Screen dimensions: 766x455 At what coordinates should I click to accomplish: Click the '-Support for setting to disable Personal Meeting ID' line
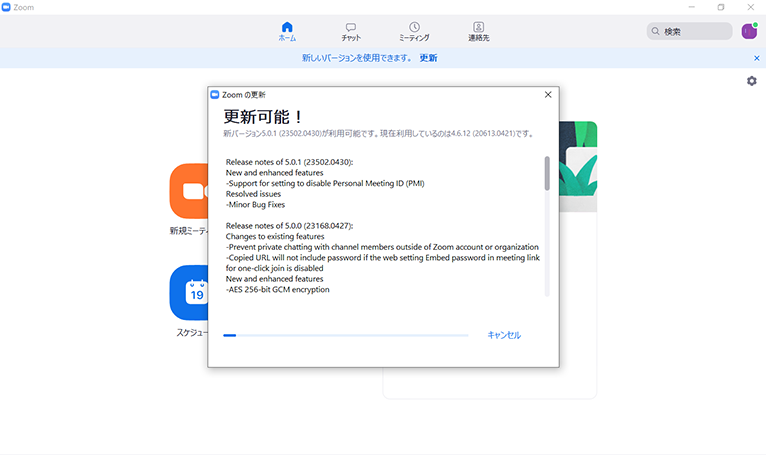(x=325, y=183)
